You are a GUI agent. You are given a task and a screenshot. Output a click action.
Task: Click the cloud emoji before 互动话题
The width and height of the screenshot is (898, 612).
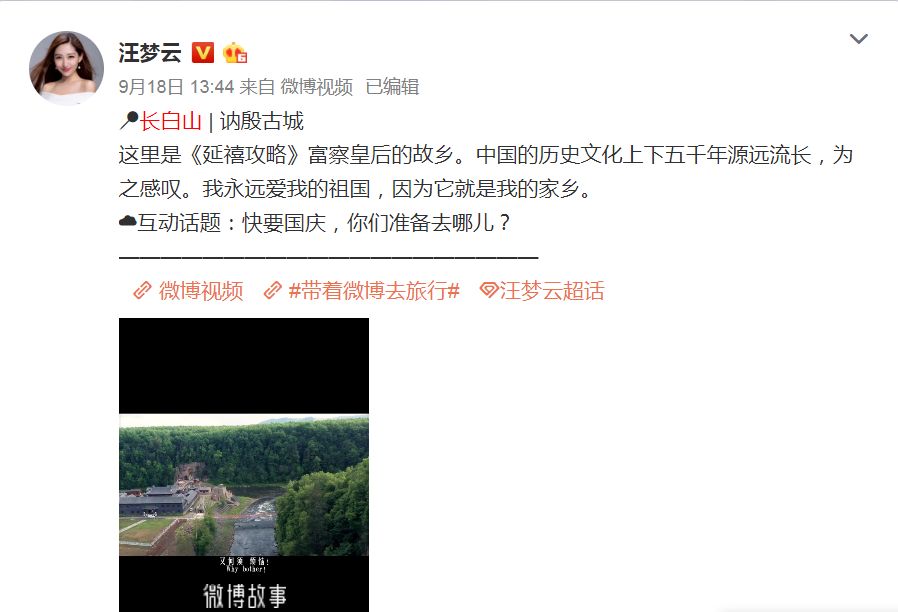pos(127,222)
